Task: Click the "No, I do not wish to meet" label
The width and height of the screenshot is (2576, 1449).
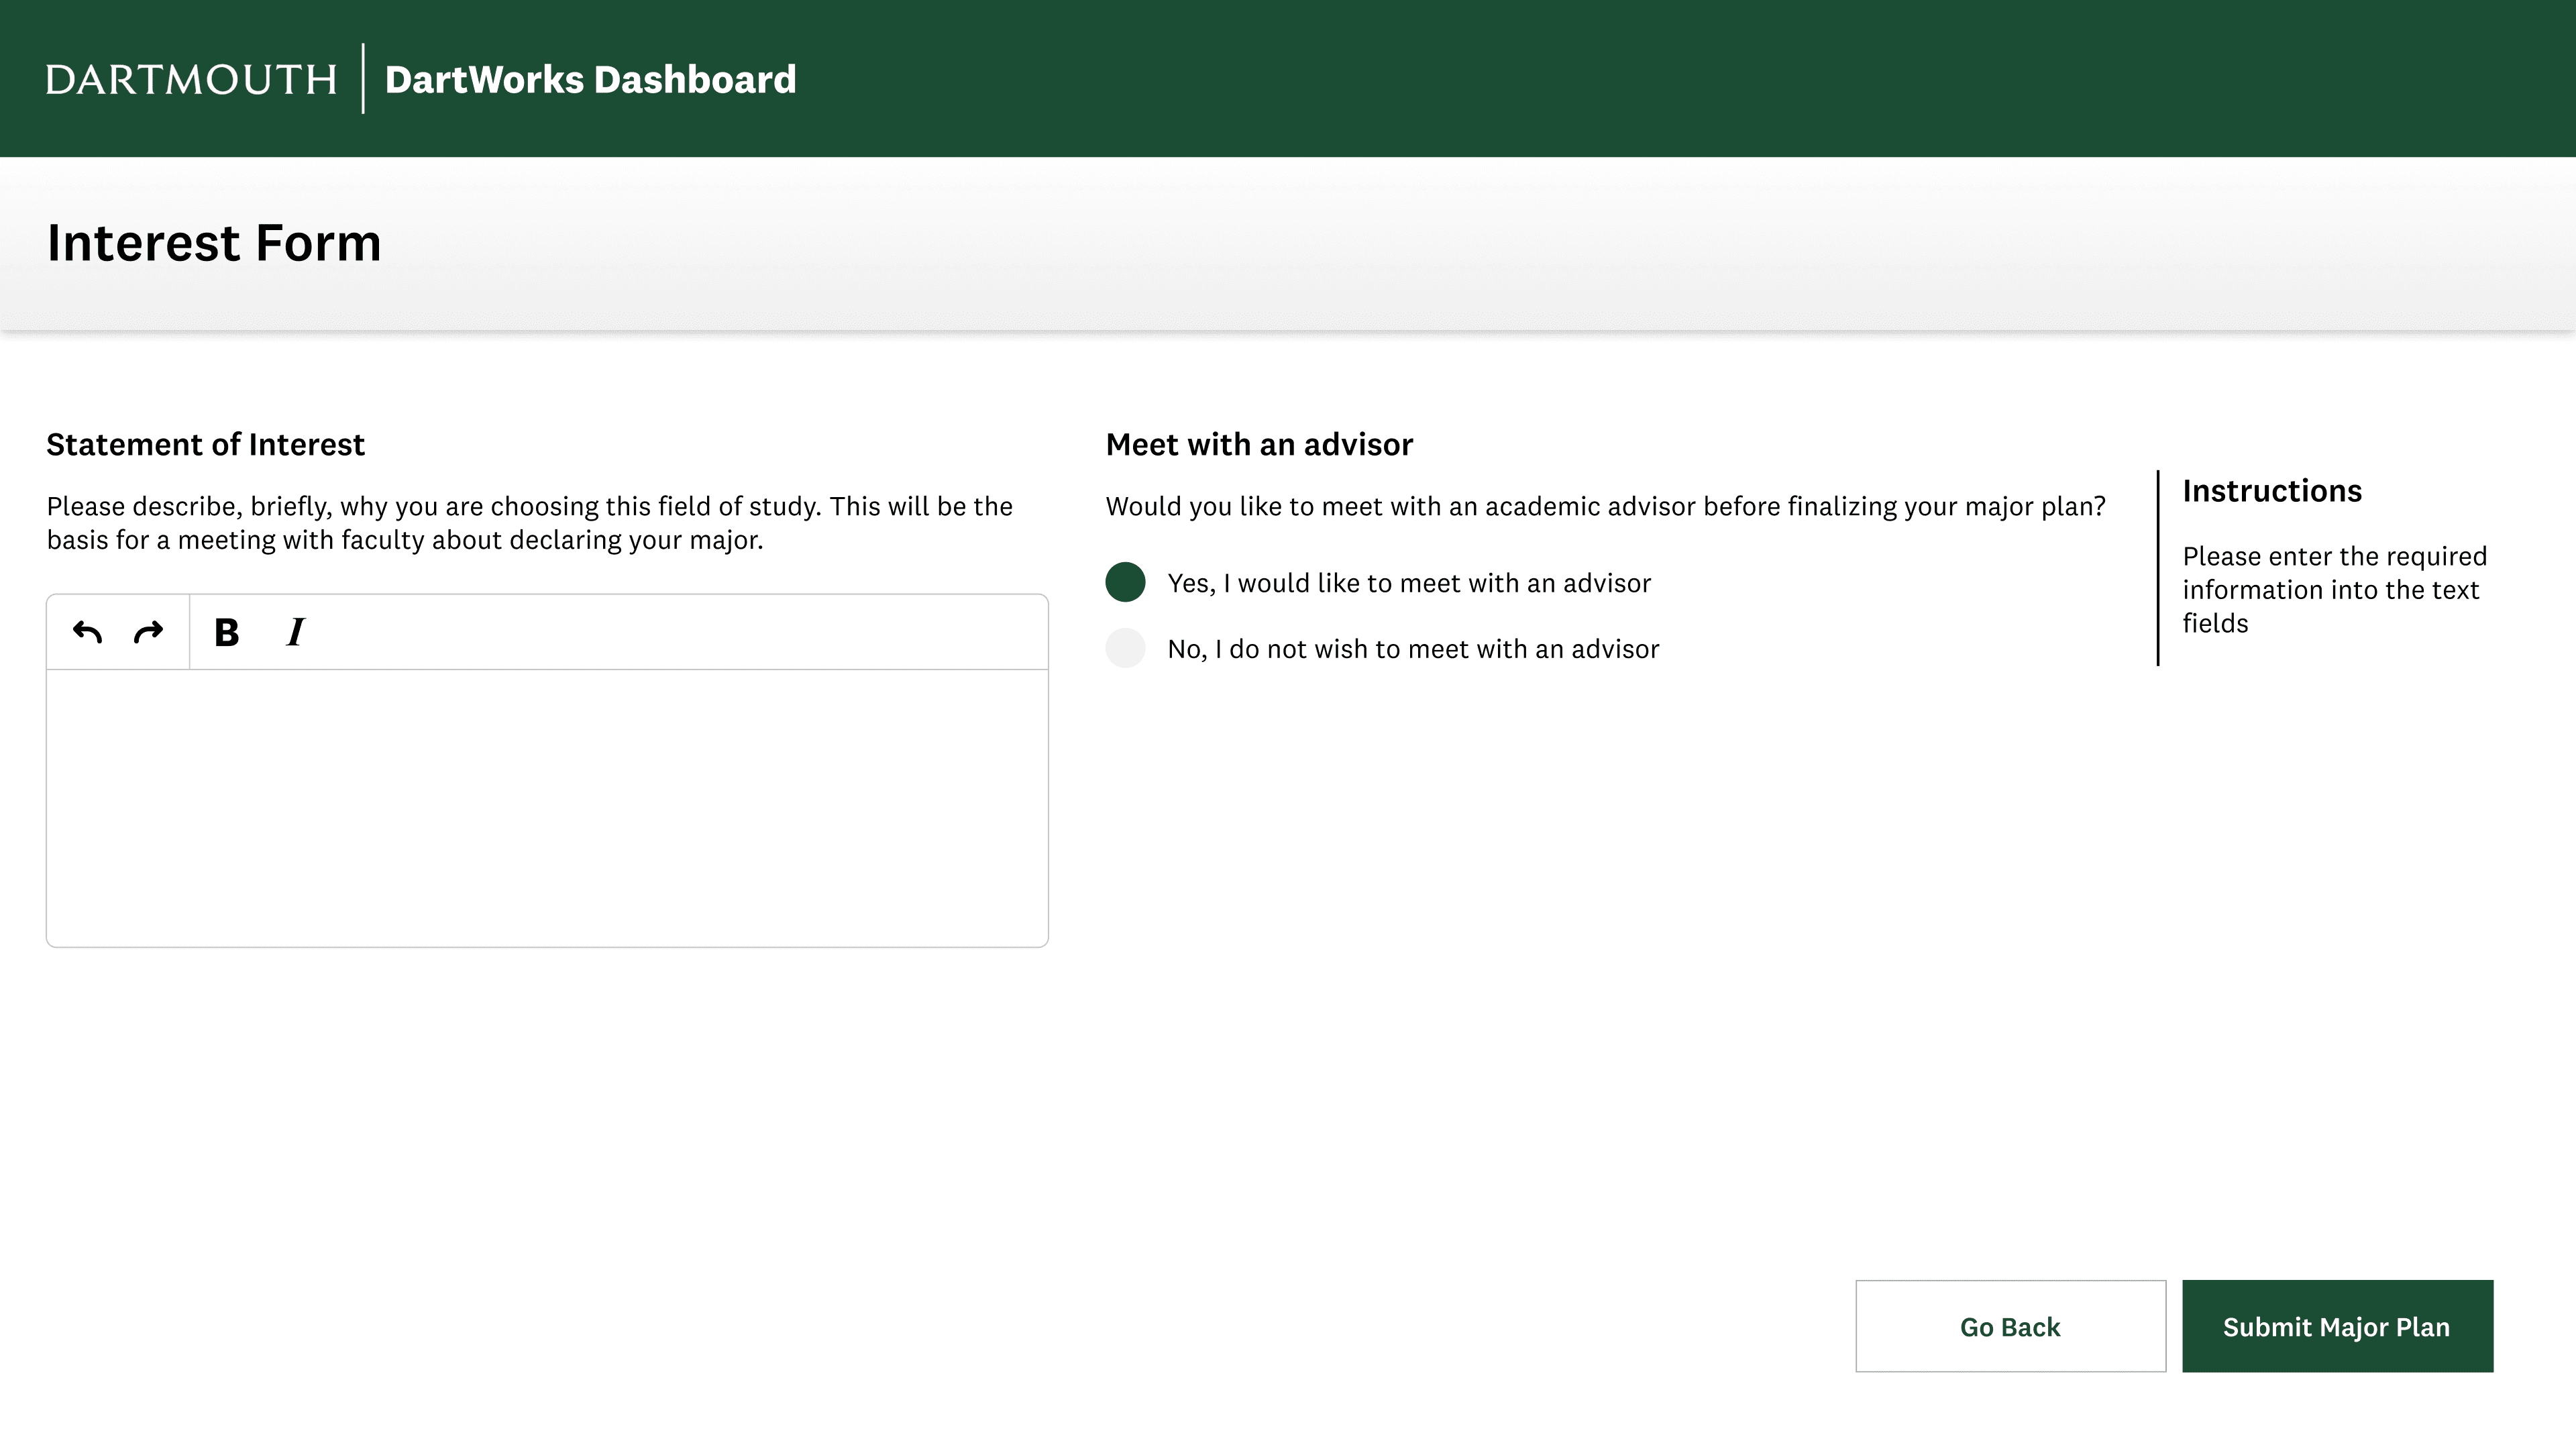Action: tap(1412, 649)
